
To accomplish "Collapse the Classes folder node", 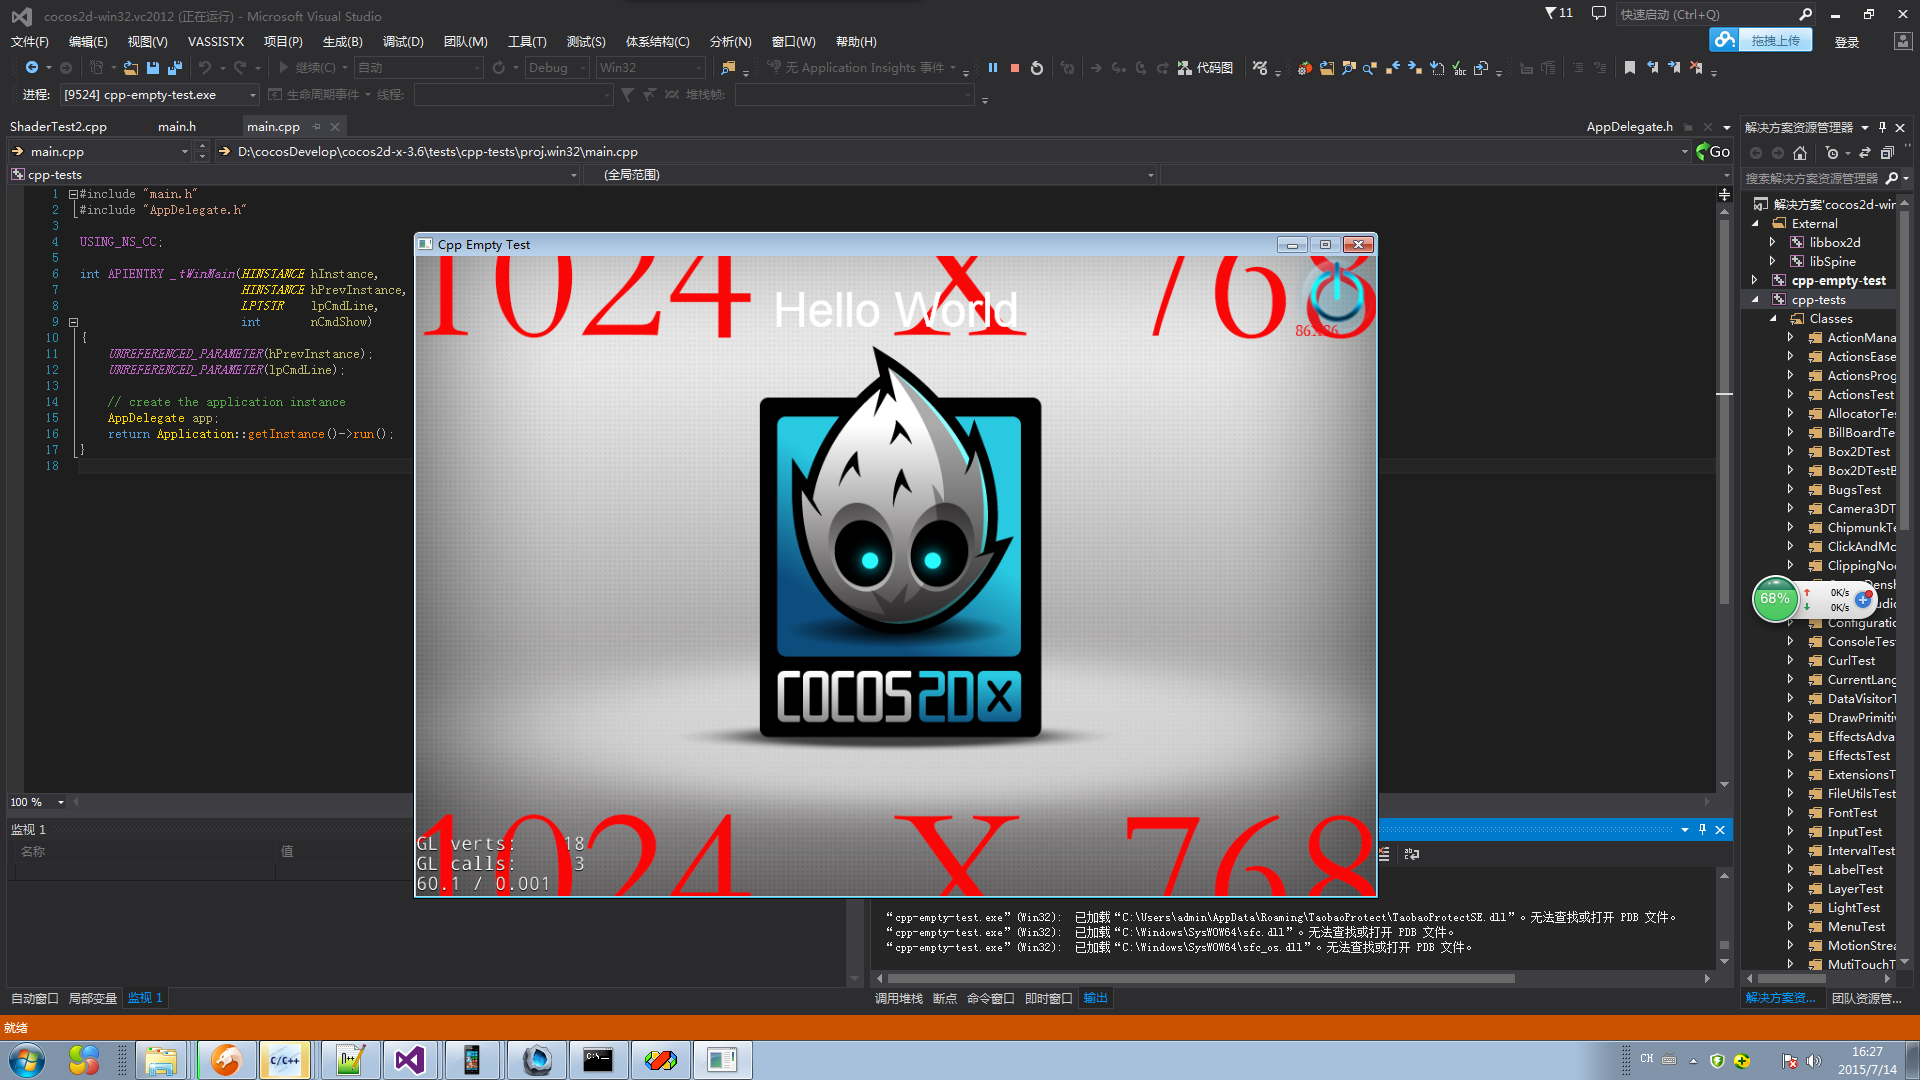I will 1773,318.
